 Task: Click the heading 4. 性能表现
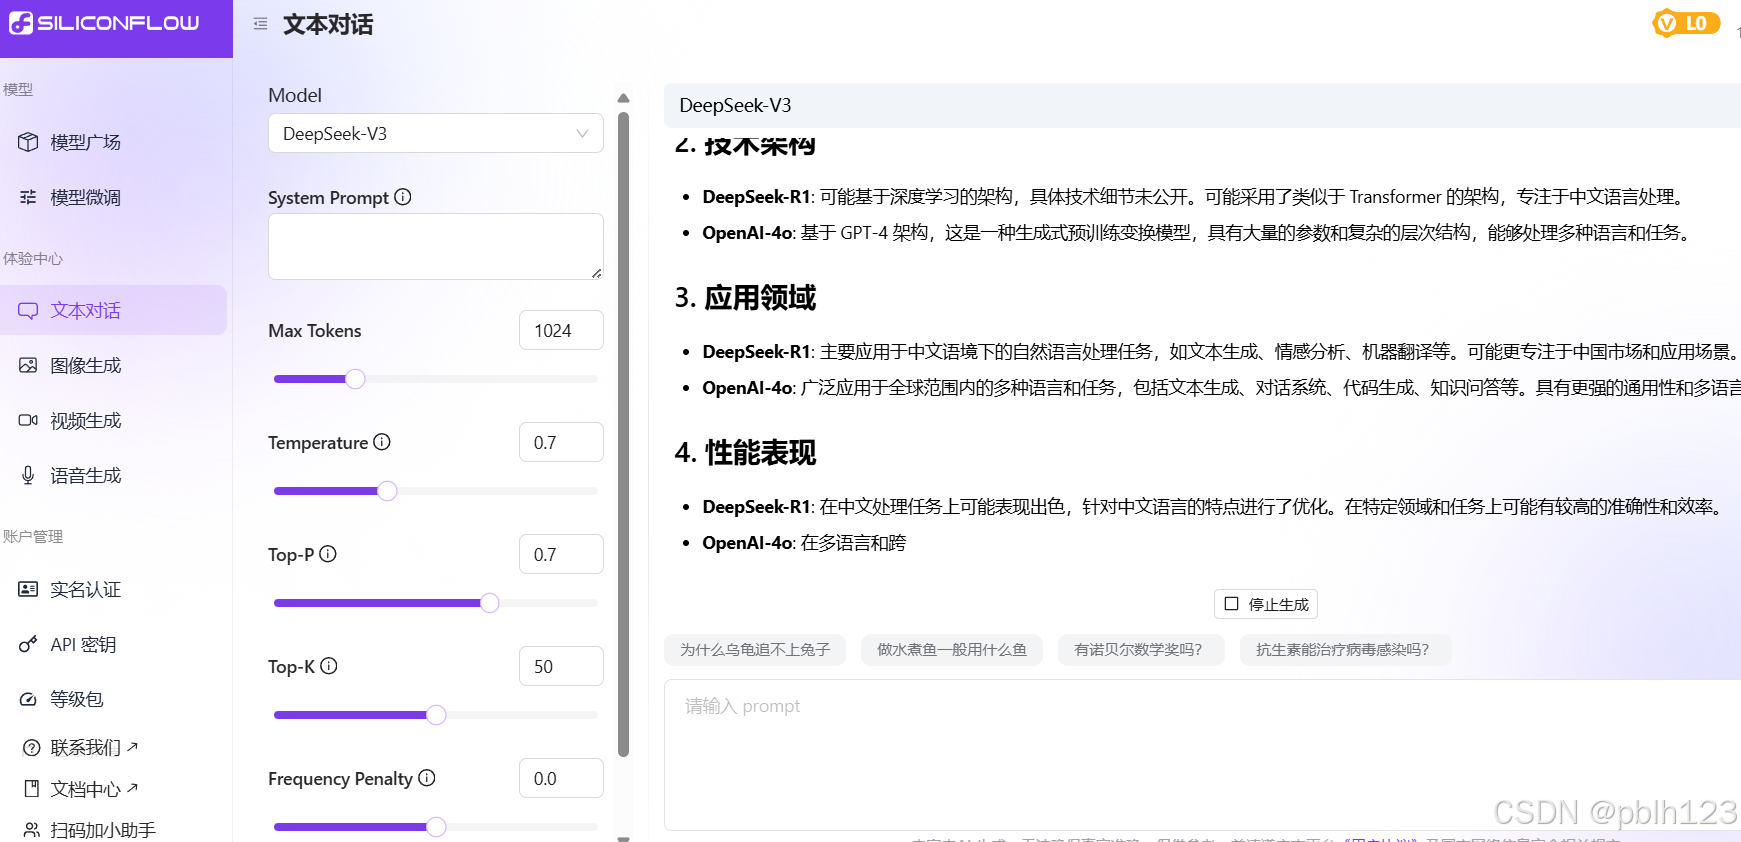745,453
